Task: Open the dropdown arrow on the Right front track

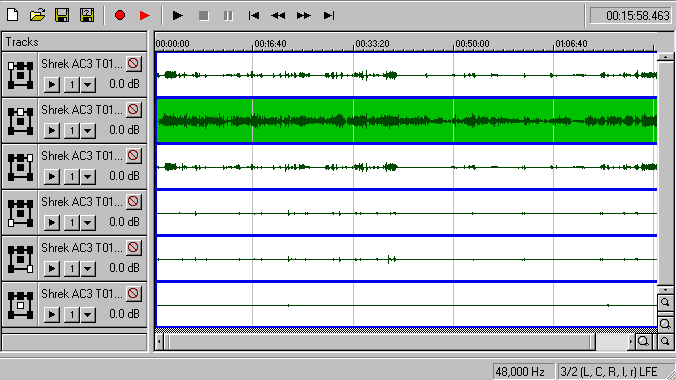Action: (88, 176)
